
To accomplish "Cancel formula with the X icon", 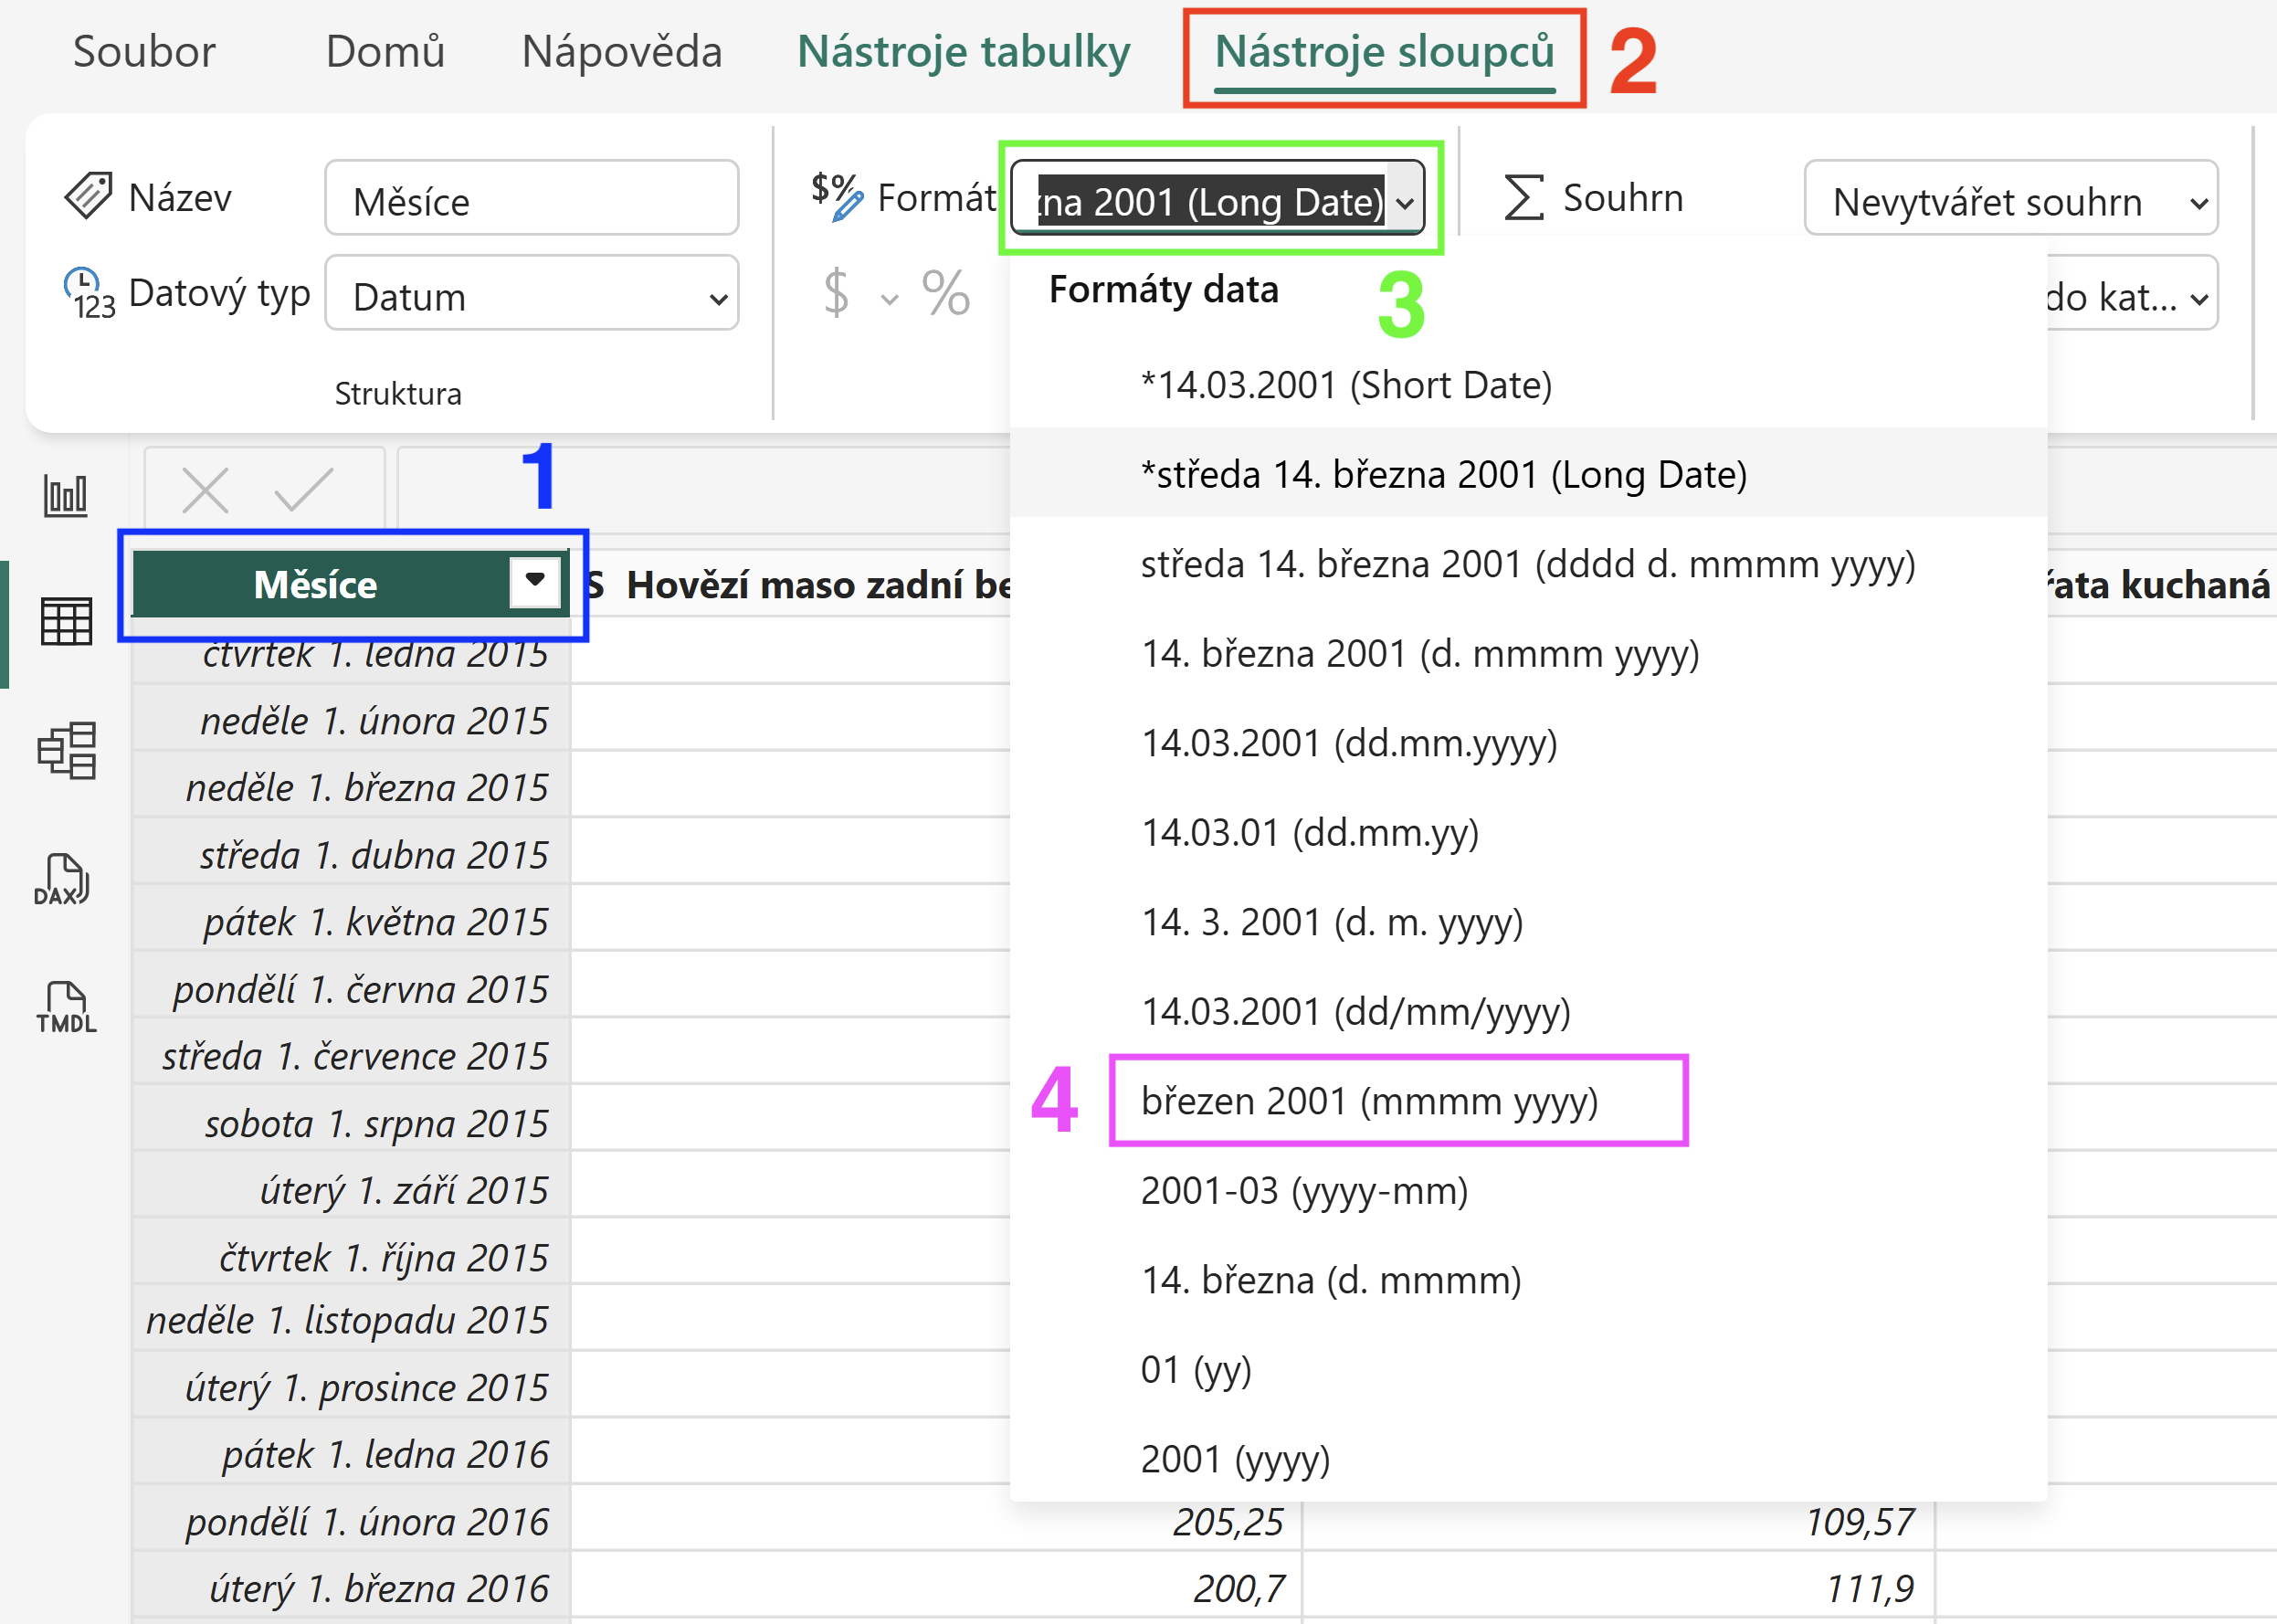I will click(205, 490).
